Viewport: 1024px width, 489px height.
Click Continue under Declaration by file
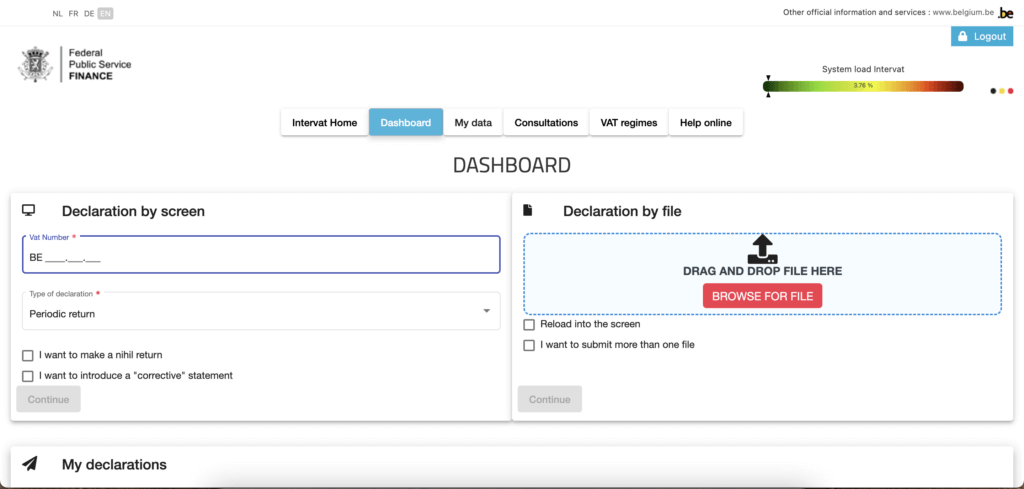pyautogui.click(x=549, y=399)
